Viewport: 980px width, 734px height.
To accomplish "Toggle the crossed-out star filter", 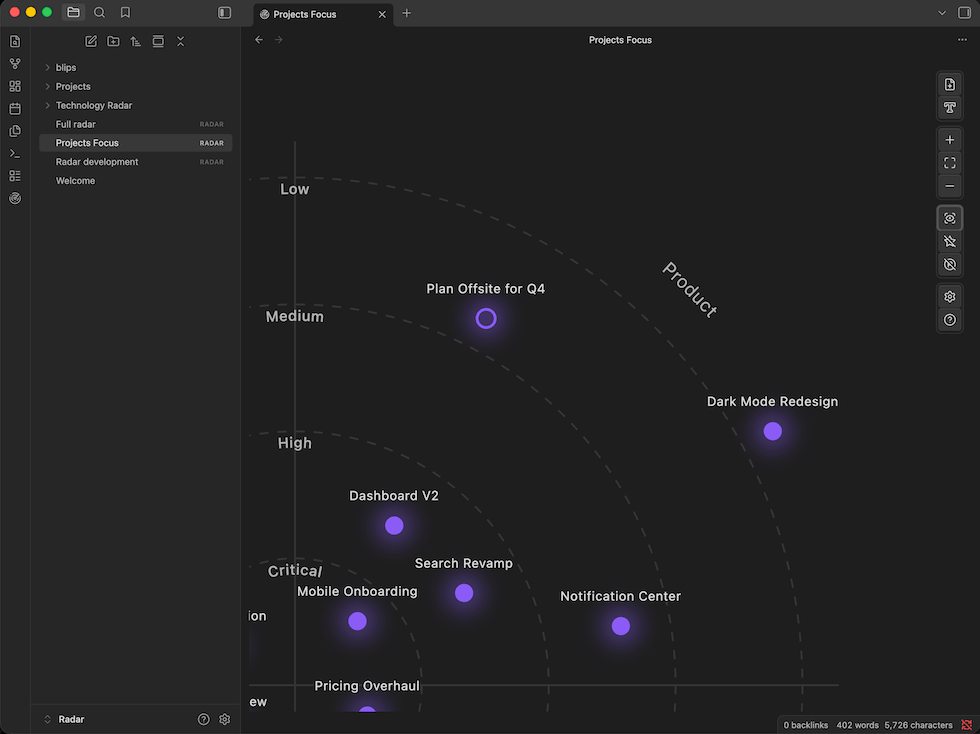I will [949, 241].
